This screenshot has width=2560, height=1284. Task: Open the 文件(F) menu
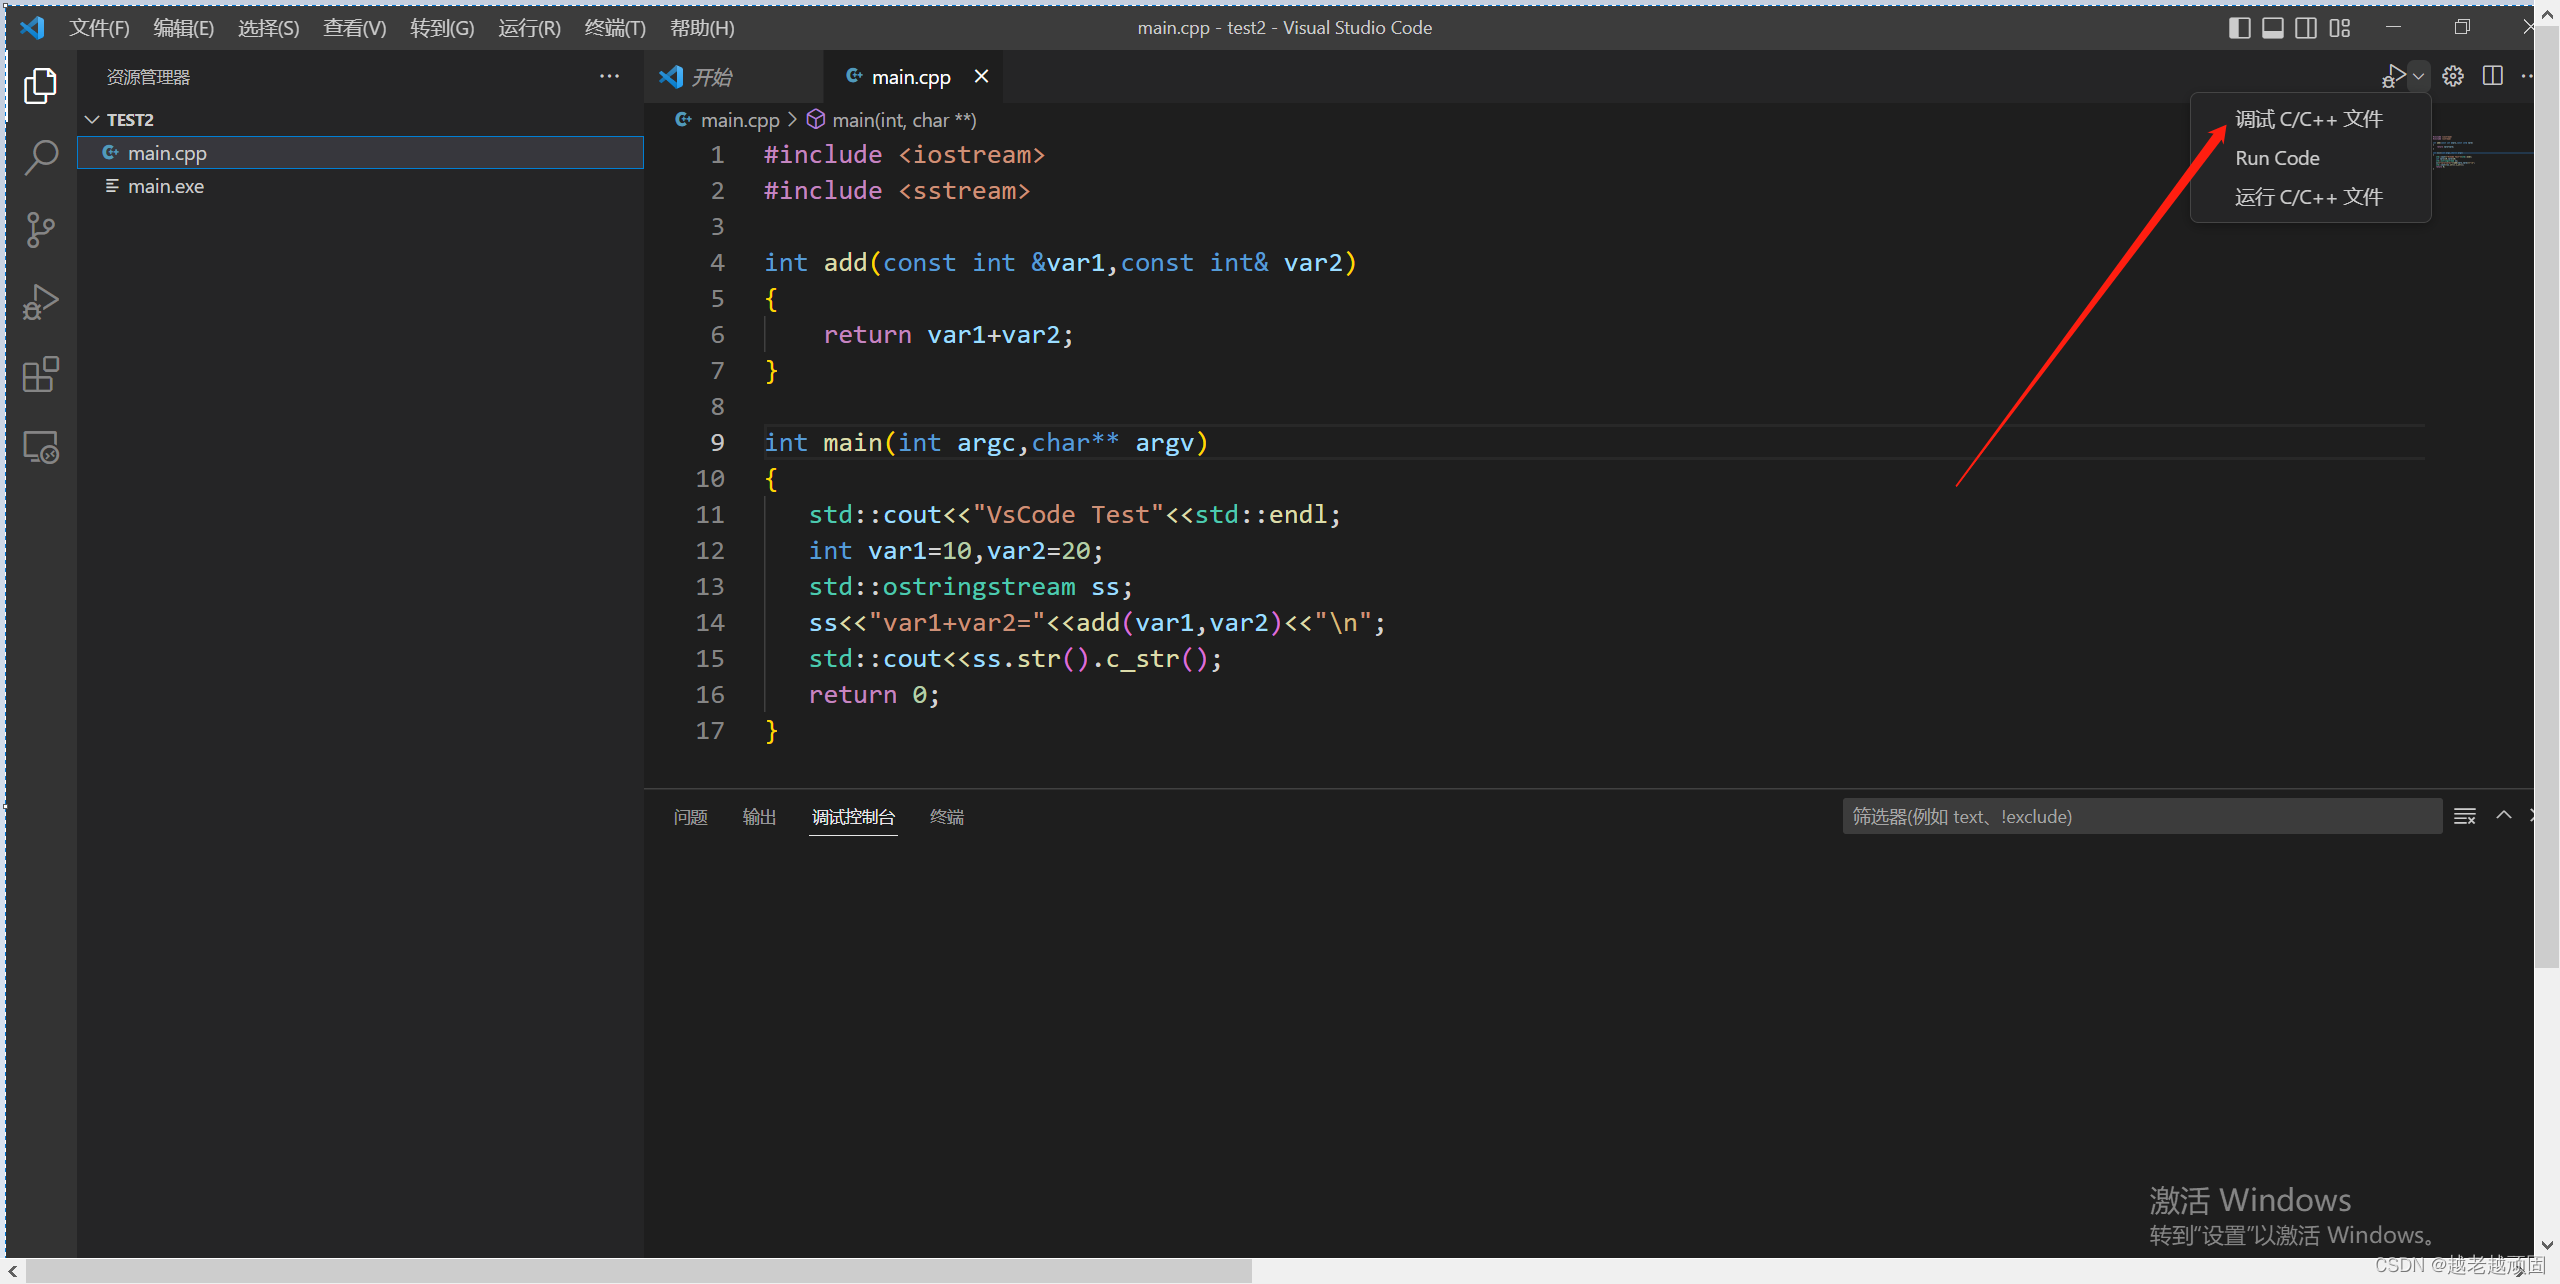[x=99, y=27]
